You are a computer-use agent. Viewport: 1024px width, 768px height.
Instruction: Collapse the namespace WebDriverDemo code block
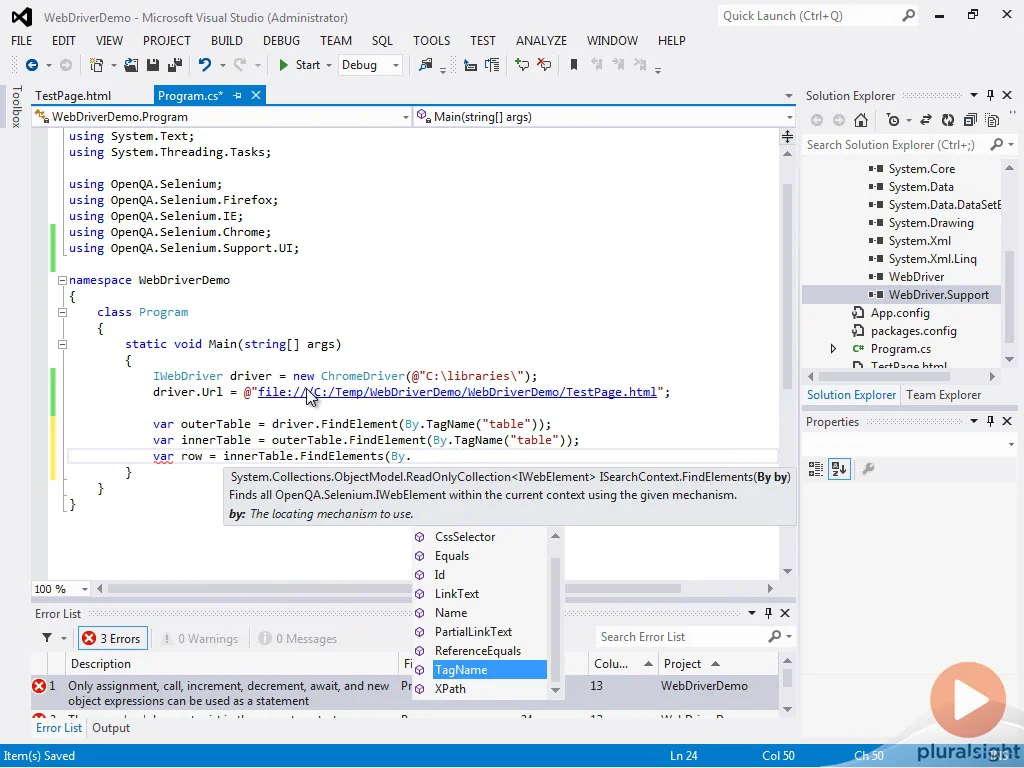pos(62,280)
